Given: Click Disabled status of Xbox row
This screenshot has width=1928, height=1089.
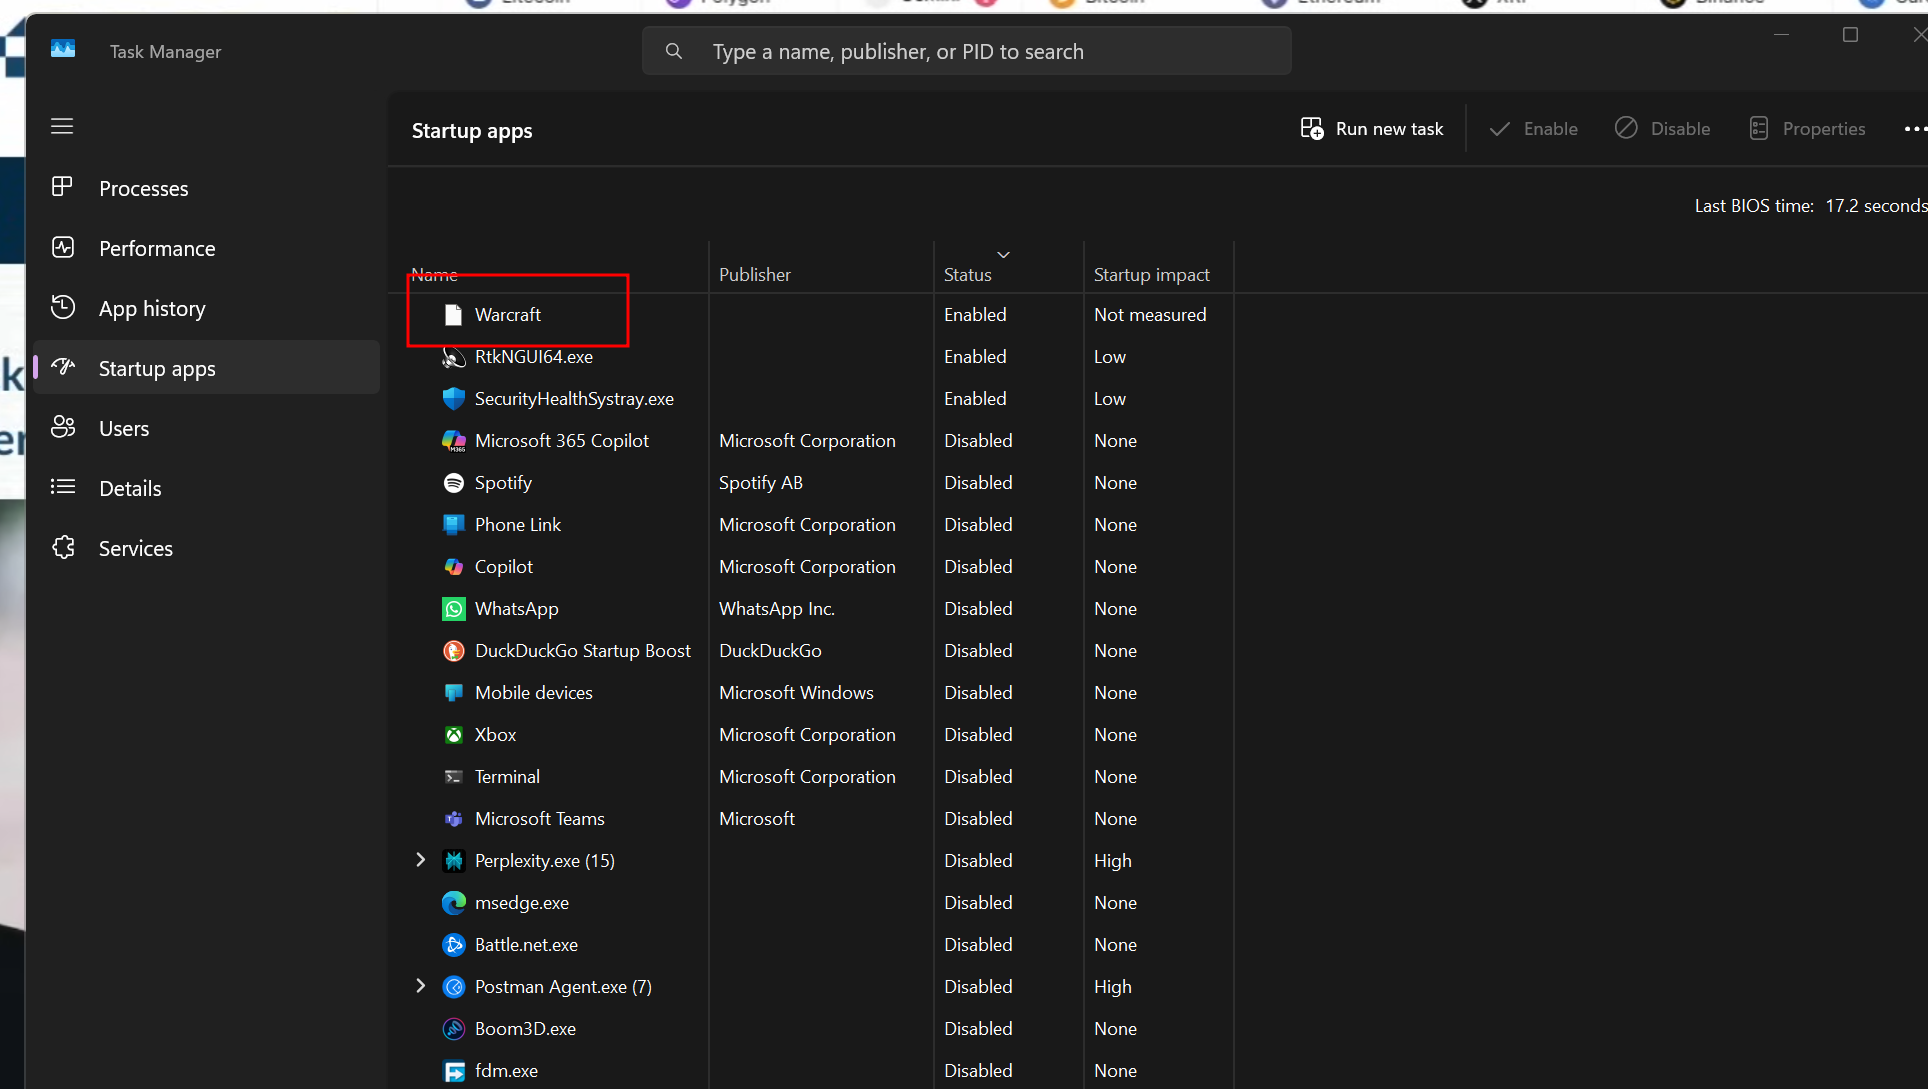Looking at the screenshot, I should (978, 735).
